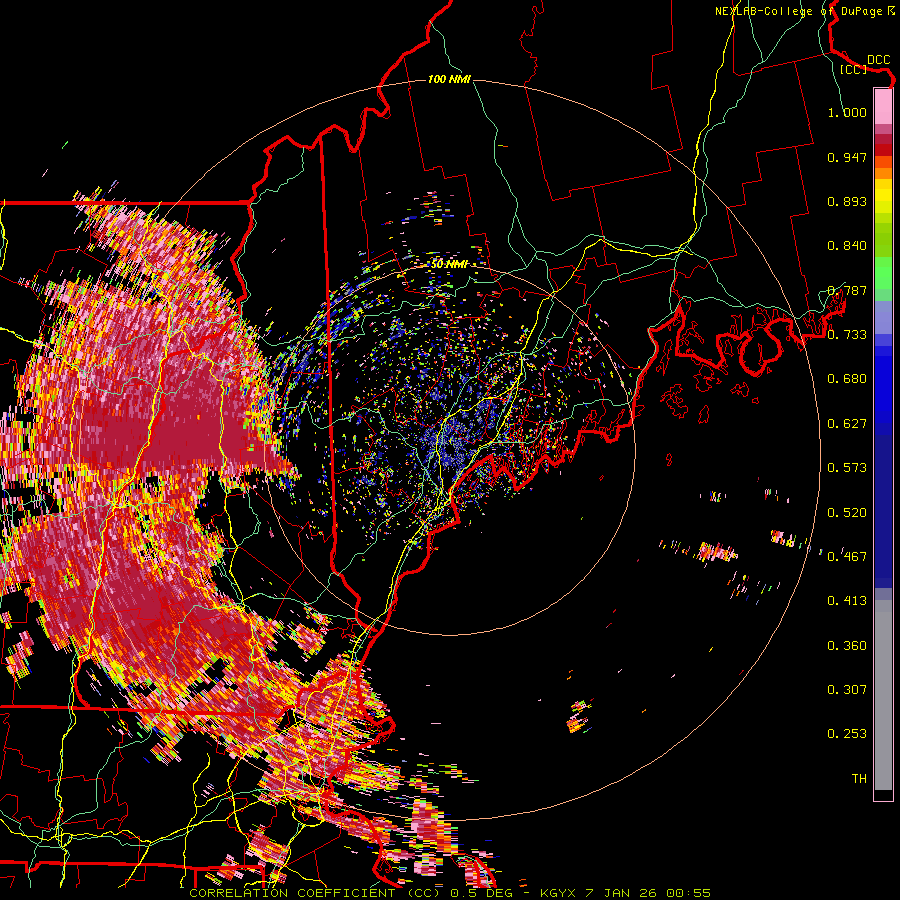This screenshot has height=900, width=900.
Task: Select the 0.893 legend value
Action: [847, 201]
